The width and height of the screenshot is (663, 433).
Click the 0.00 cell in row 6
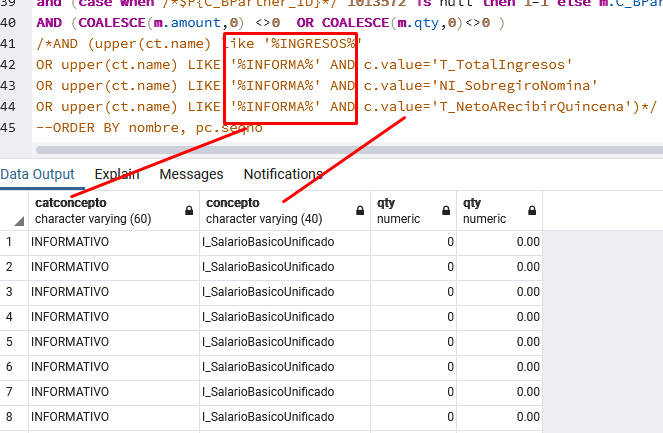[499, 366]
